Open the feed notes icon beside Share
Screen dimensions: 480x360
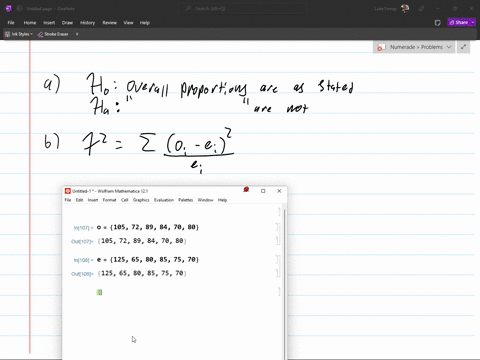click(438, 23)
